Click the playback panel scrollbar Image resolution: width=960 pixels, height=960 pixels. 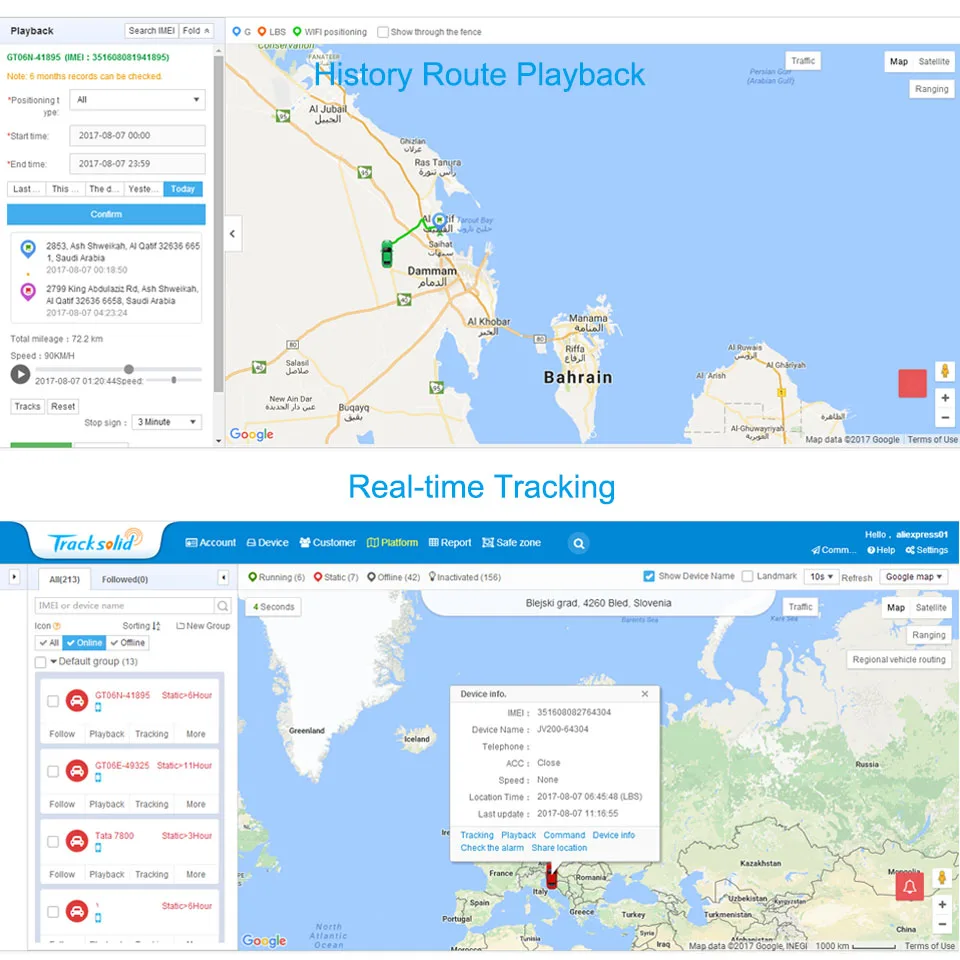coord(218,223)
